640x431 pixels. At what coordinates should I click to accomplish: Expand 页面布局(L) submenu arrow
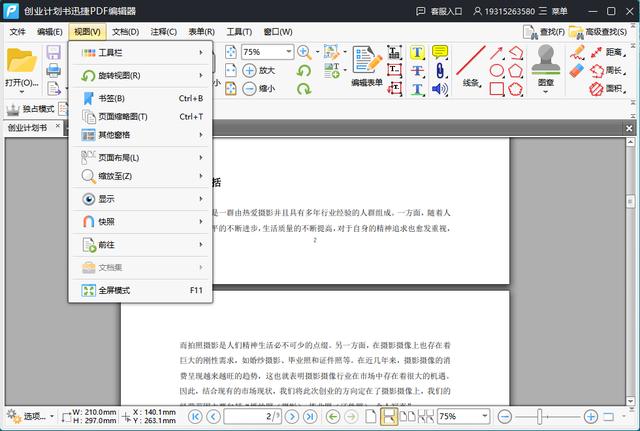pos(201,158)
